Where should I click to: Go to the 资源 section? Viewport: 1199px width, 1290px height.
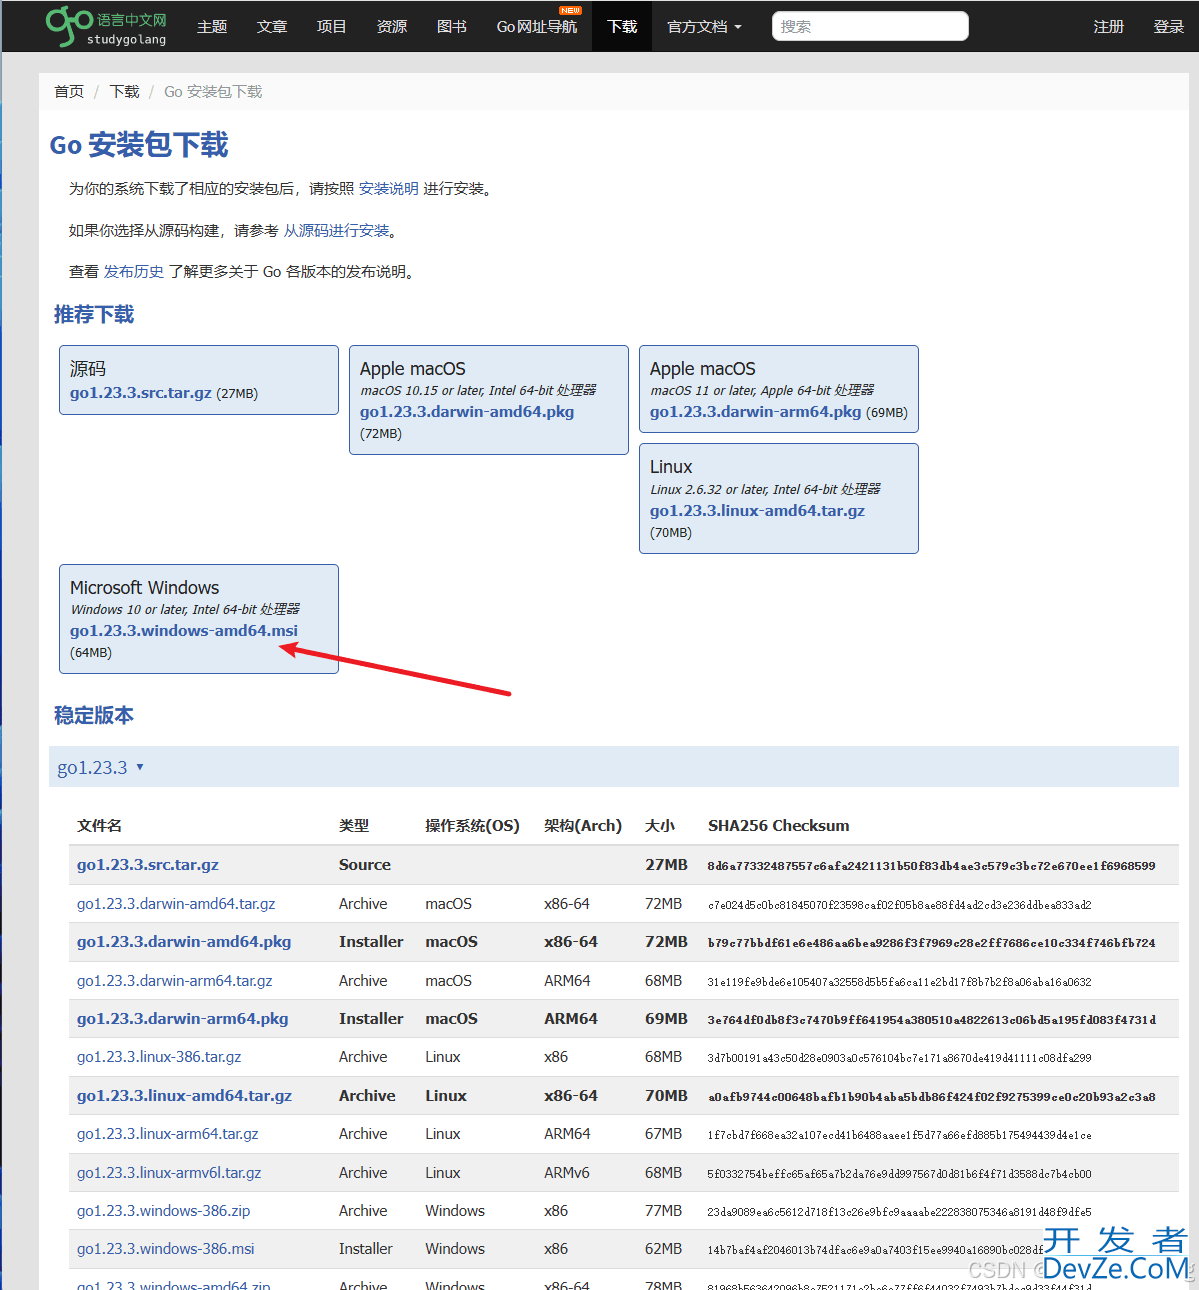(x=392, y=26)
